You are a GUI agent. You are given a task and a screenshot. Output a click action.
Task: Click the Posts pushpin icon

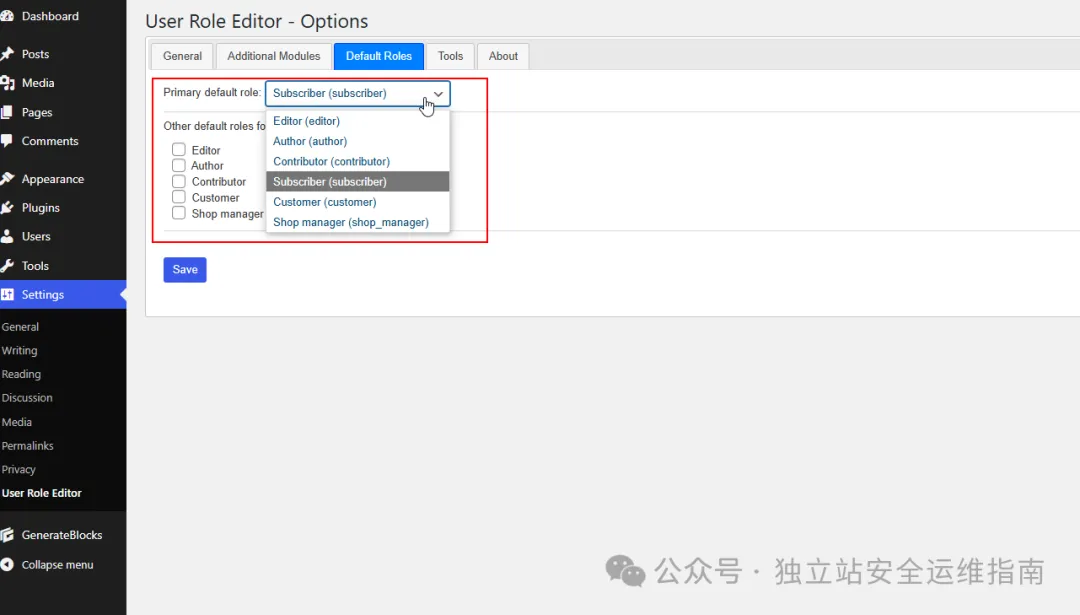coord(7,54)
